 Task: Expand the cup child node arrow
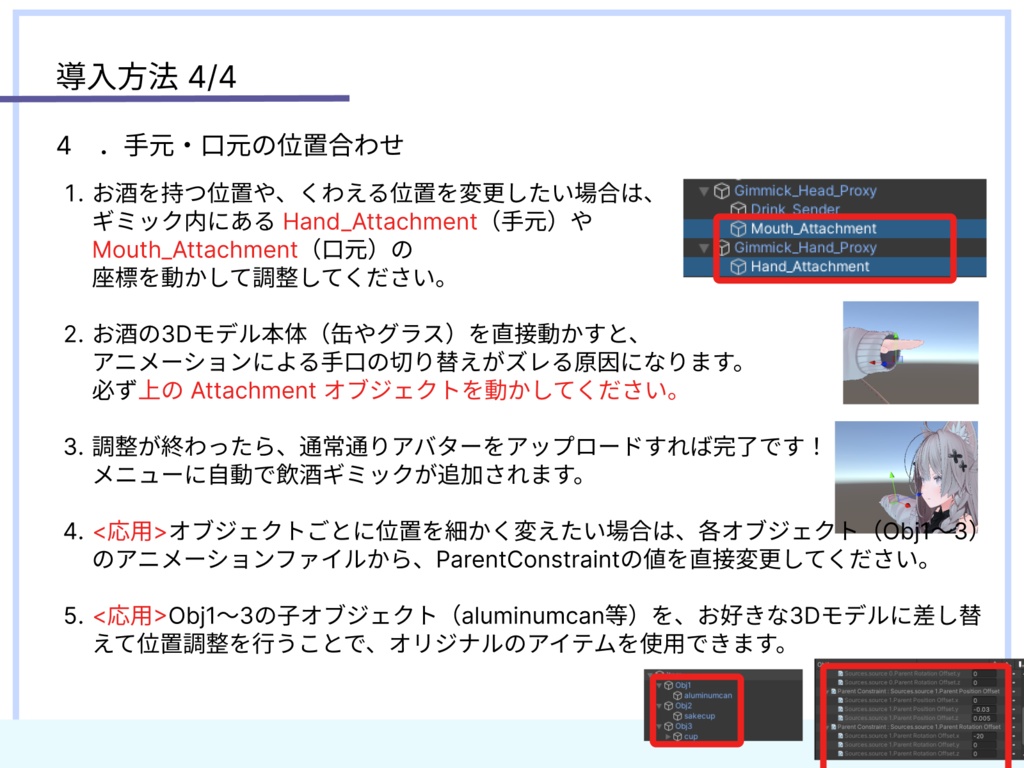click(x=667, y=737)
